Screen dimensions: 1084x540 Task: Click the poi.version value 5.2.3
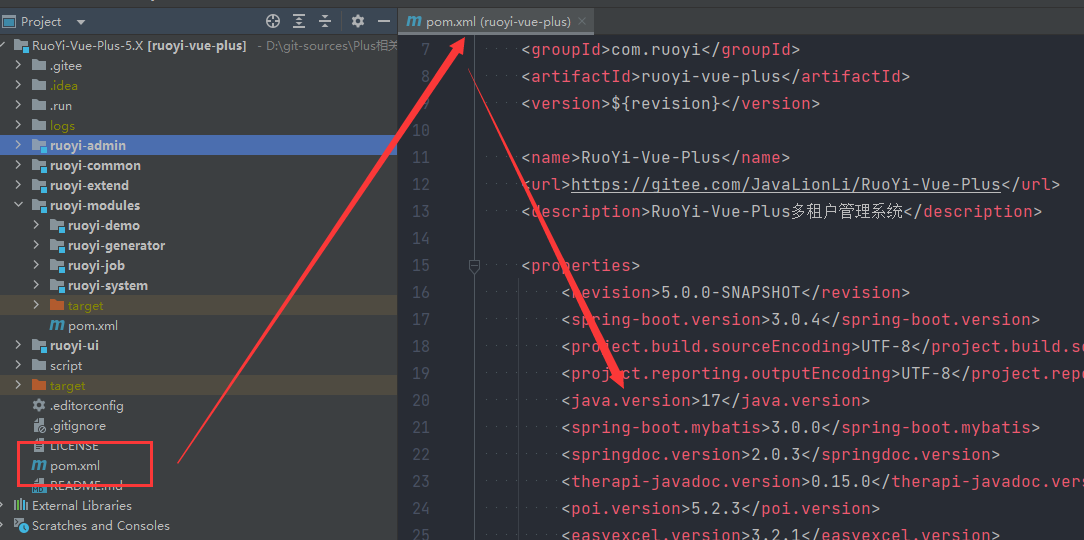tap(716, 509)
